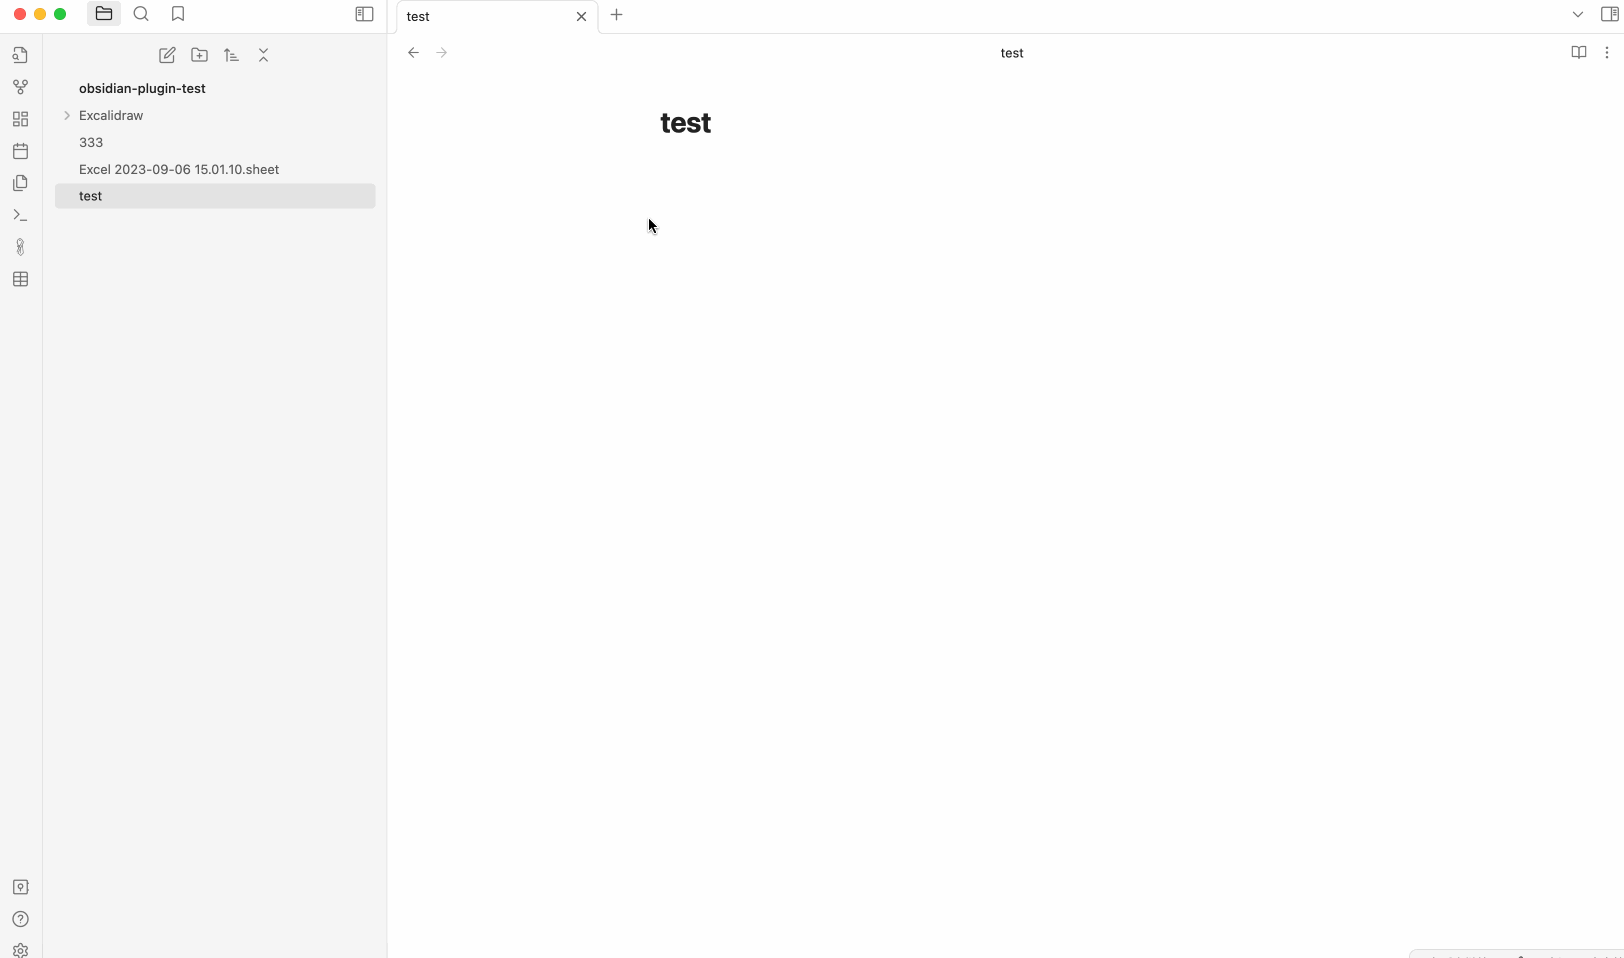Expand the Excalidraw folder chevron
The image size is (1624, 958).
click(x=67, y=115)
